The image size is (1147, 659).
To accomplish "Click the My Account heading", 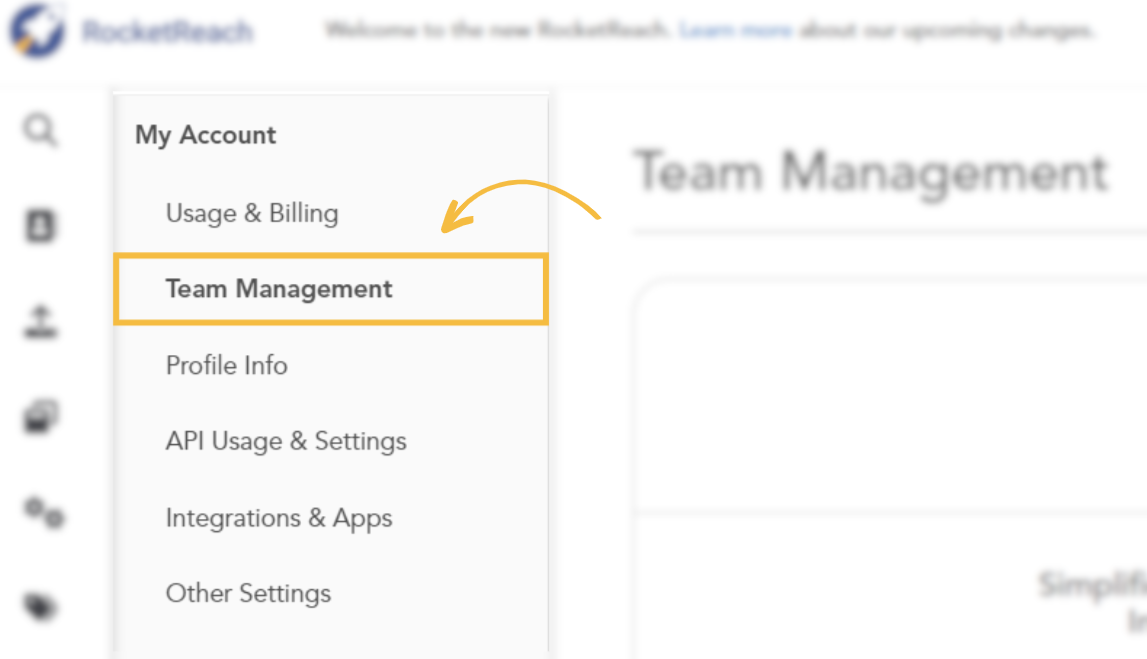I will 206,135.
